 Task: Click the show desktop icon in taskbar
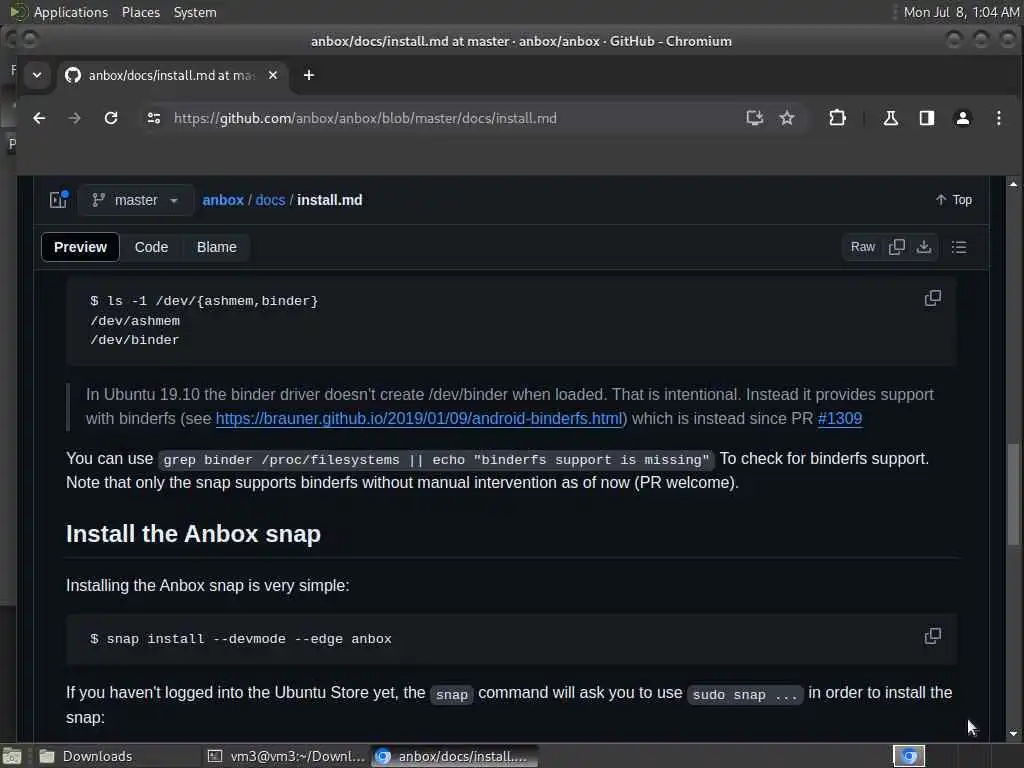tap(12, 756)
